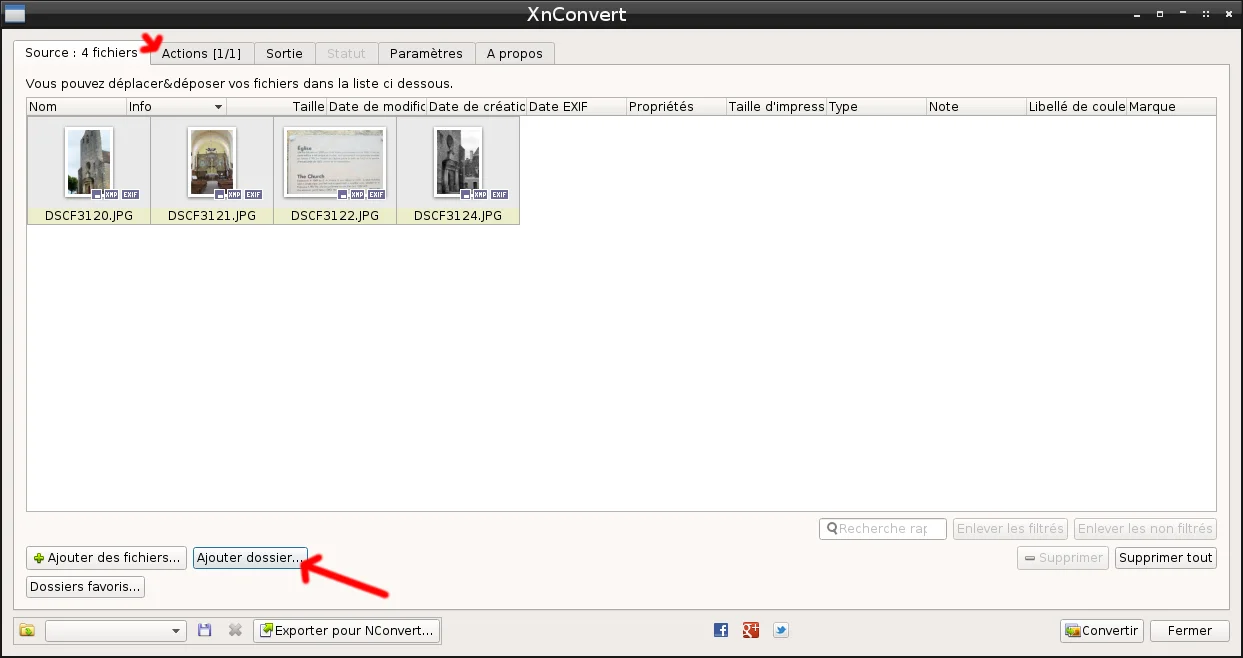The image size is (1243, 658).
Task: Open the A propos tab
Action: 514,54
